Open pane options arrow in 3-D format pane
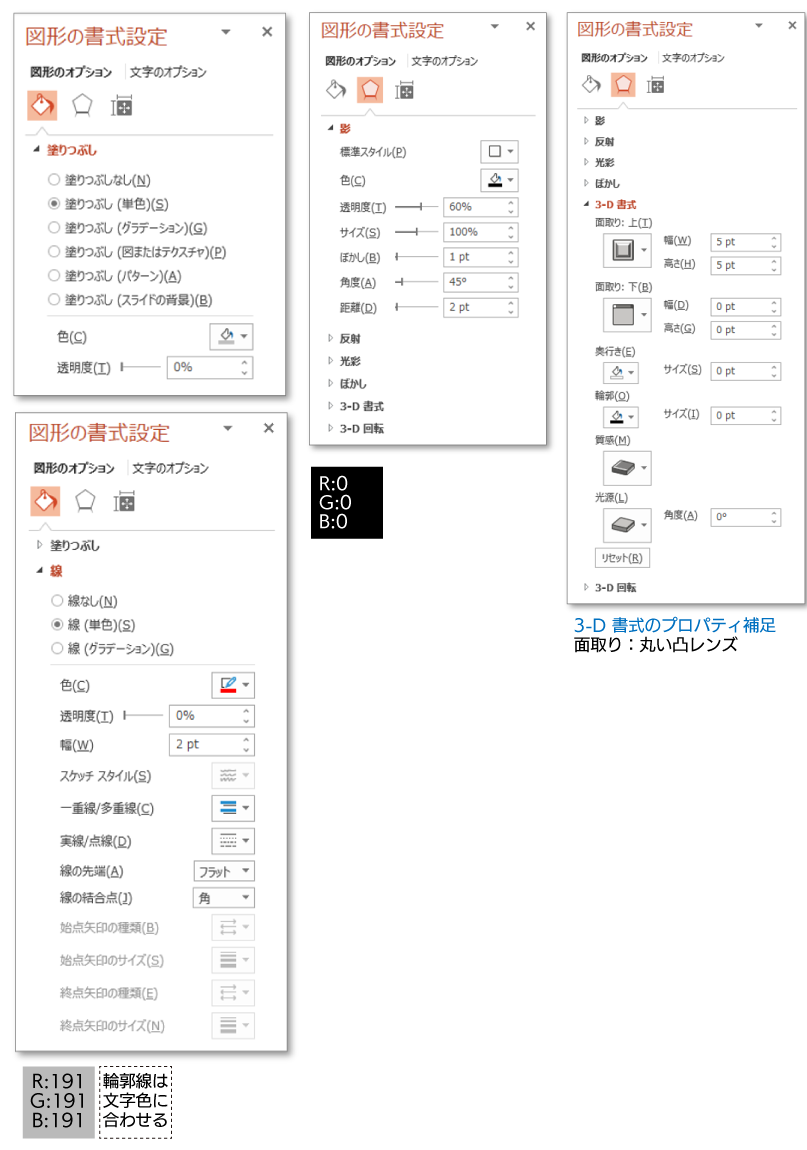 [759, 25]
